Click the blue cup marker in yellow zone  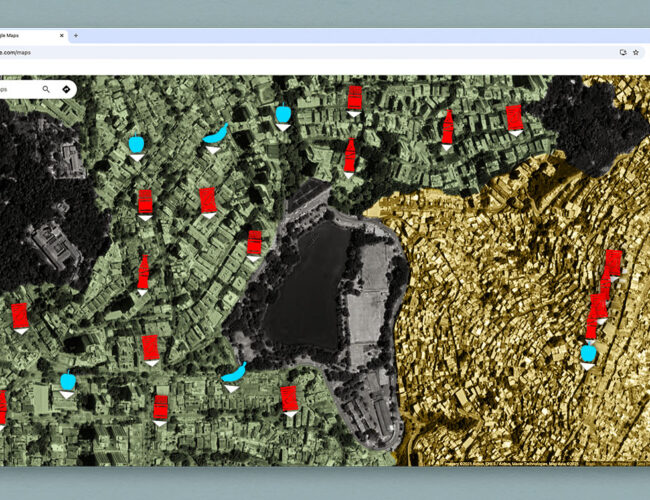[x=588, y=353]
